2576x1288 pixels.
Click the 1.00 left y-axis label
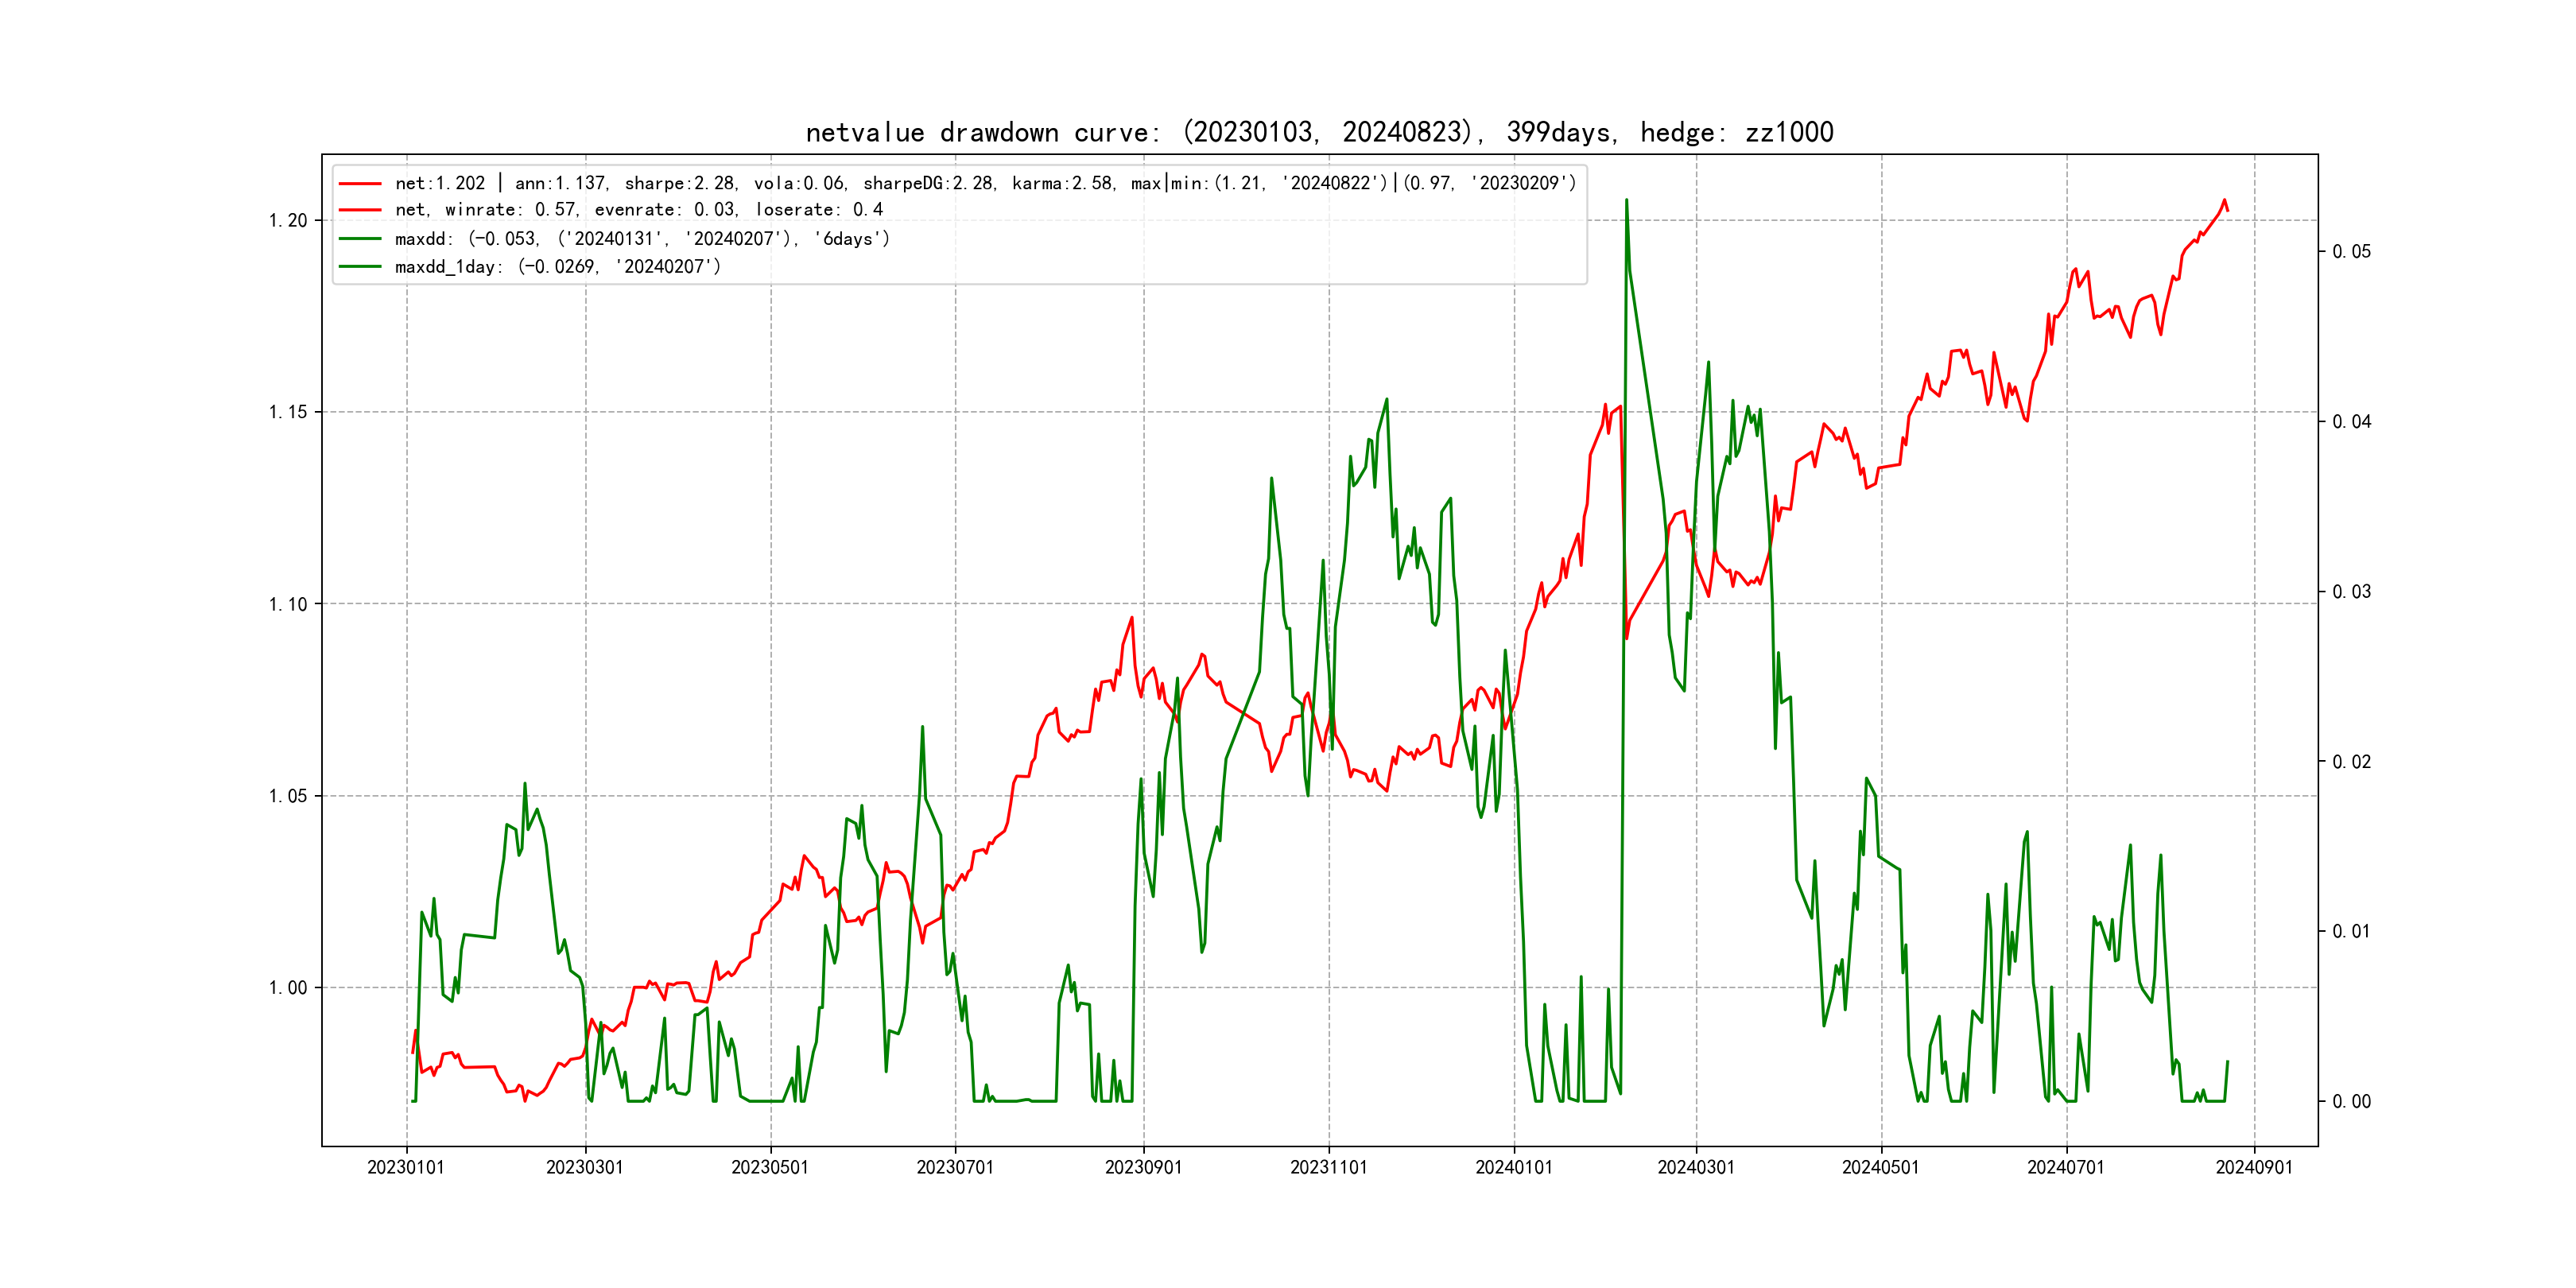click(x=288, y=988)
